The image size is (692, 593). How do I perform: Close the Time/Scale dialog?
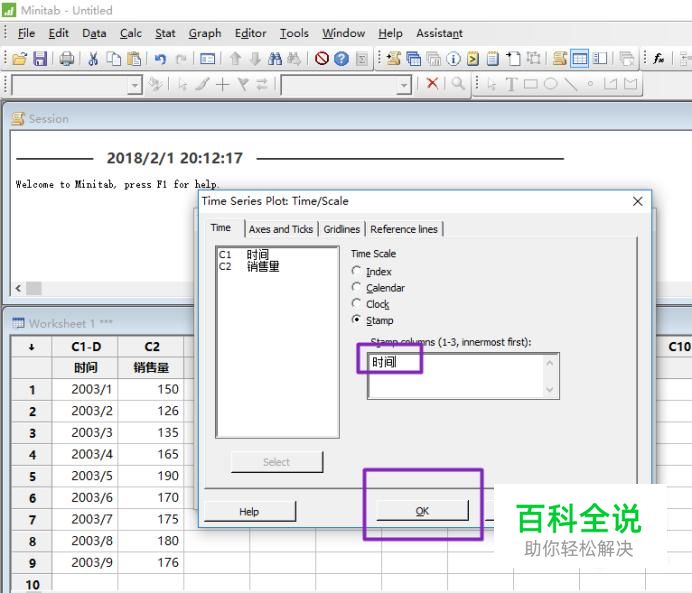(637, 202)
